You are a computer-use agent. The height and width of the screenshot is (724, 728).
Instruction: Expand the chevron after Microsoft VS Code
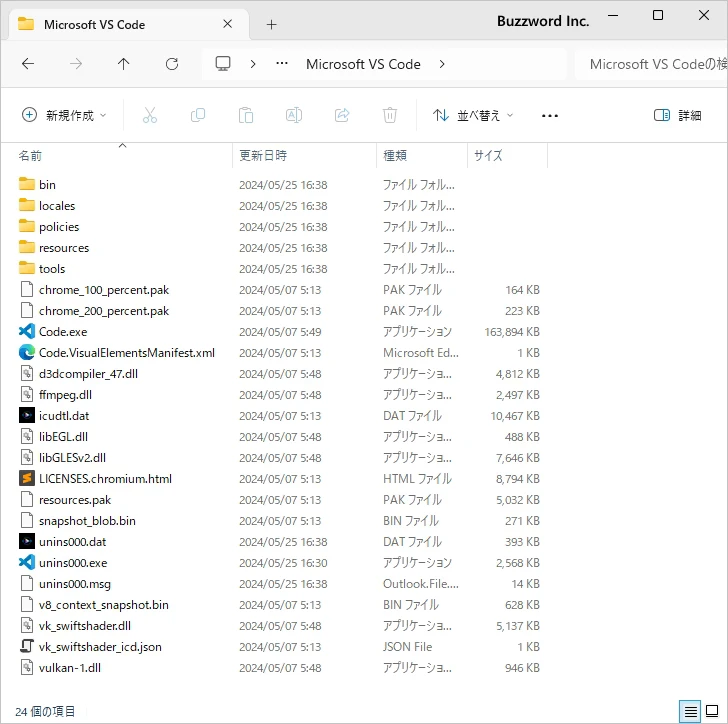pos(442,64)
